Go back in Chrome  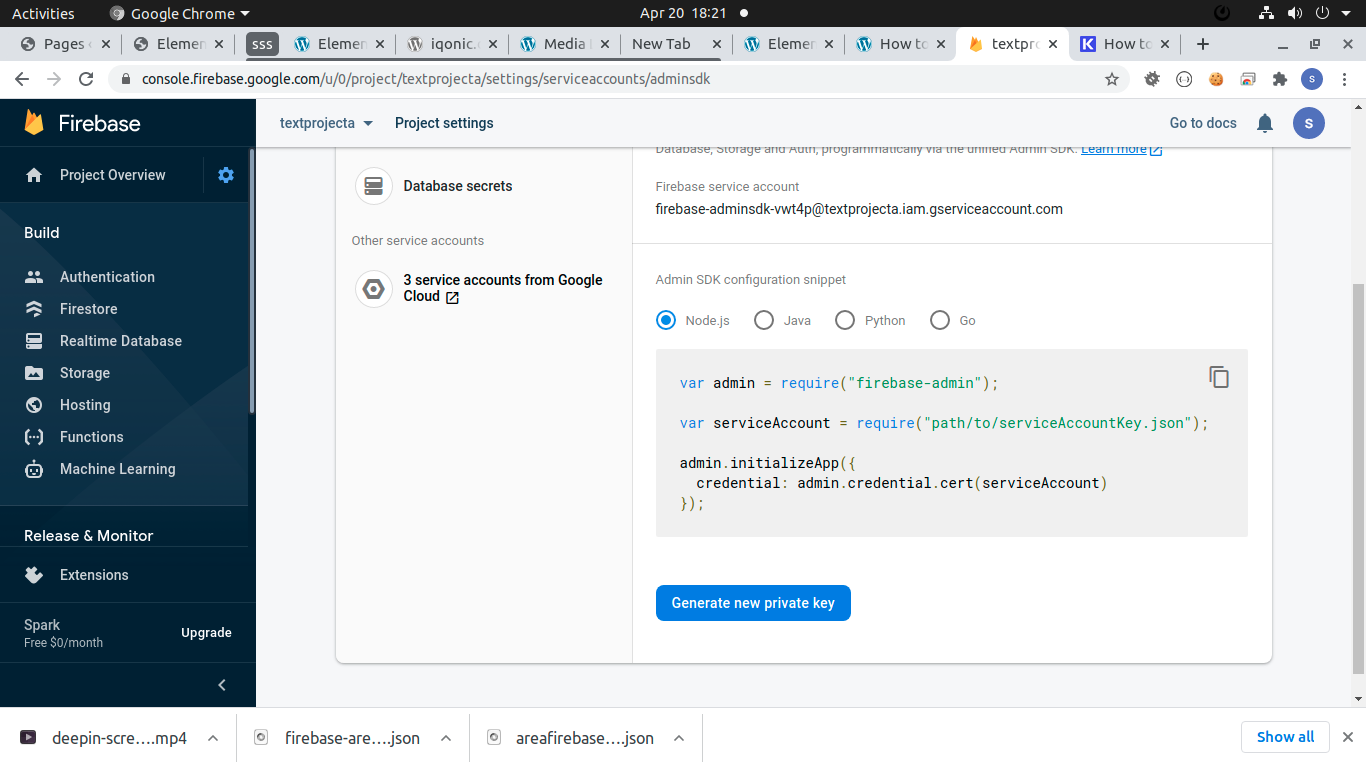tap(22, 79)
